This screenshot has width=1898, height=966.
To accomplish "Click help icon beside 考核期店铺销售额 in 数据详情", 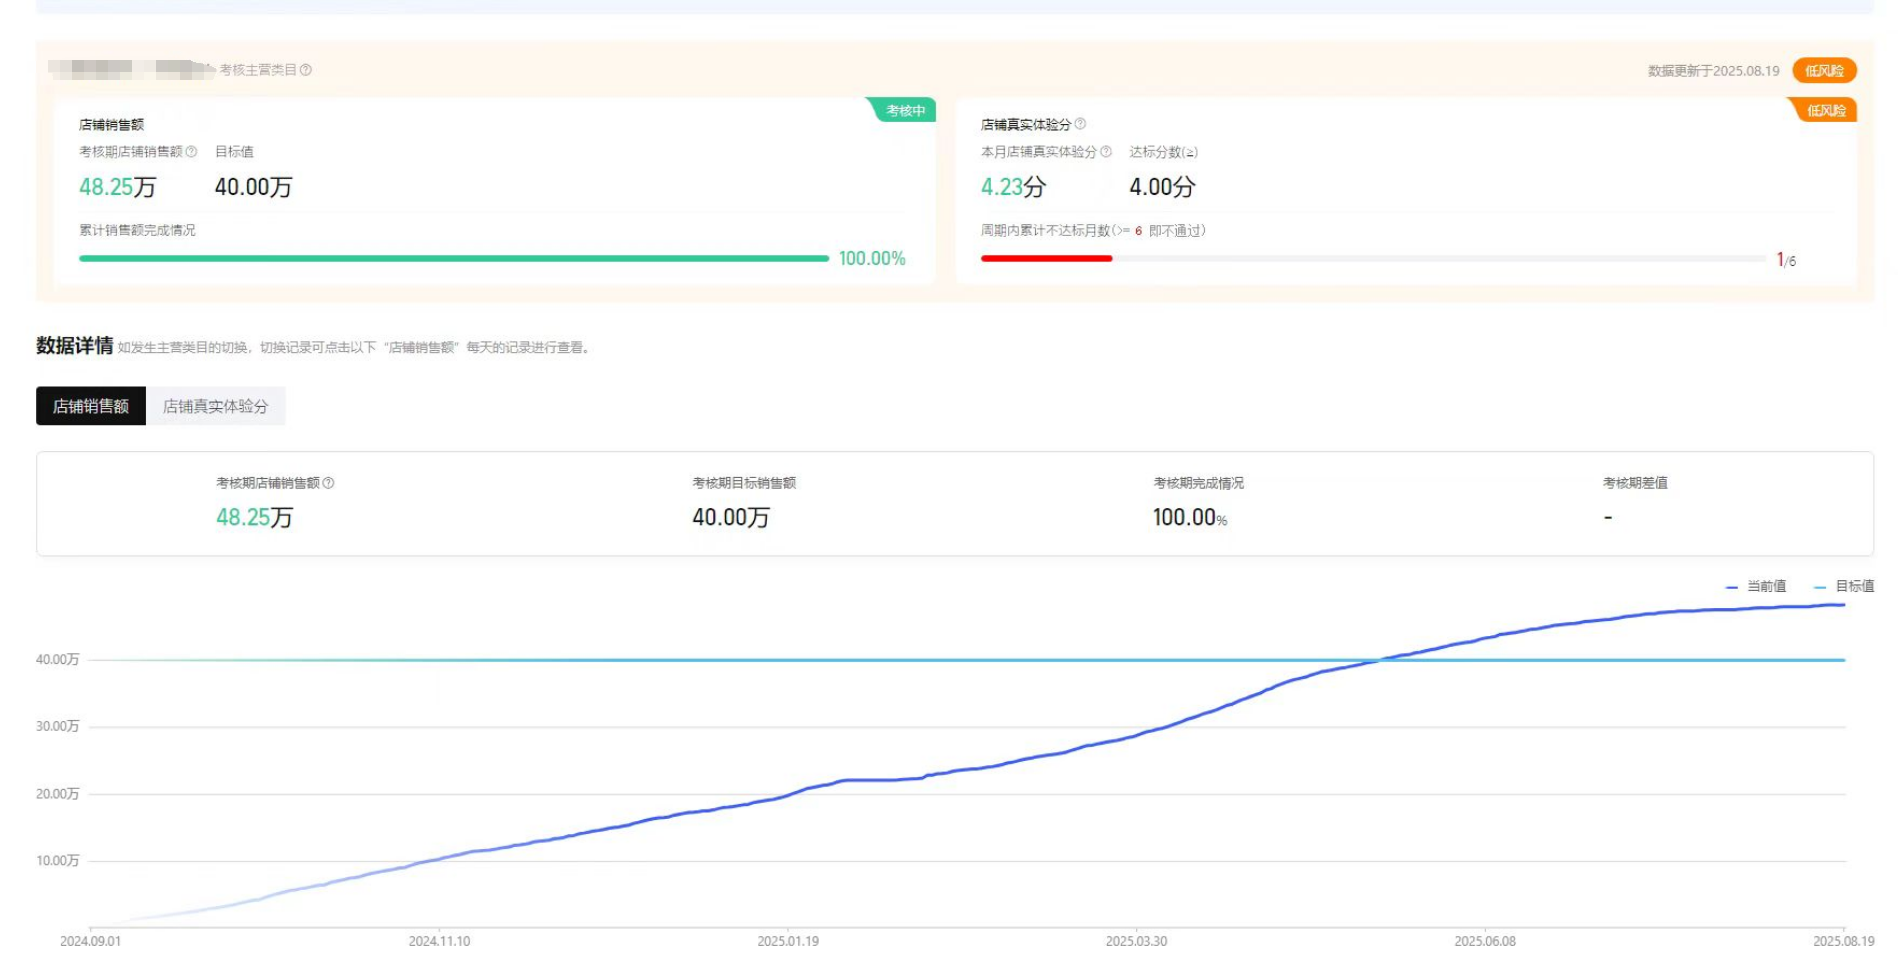I will point(328,483).
